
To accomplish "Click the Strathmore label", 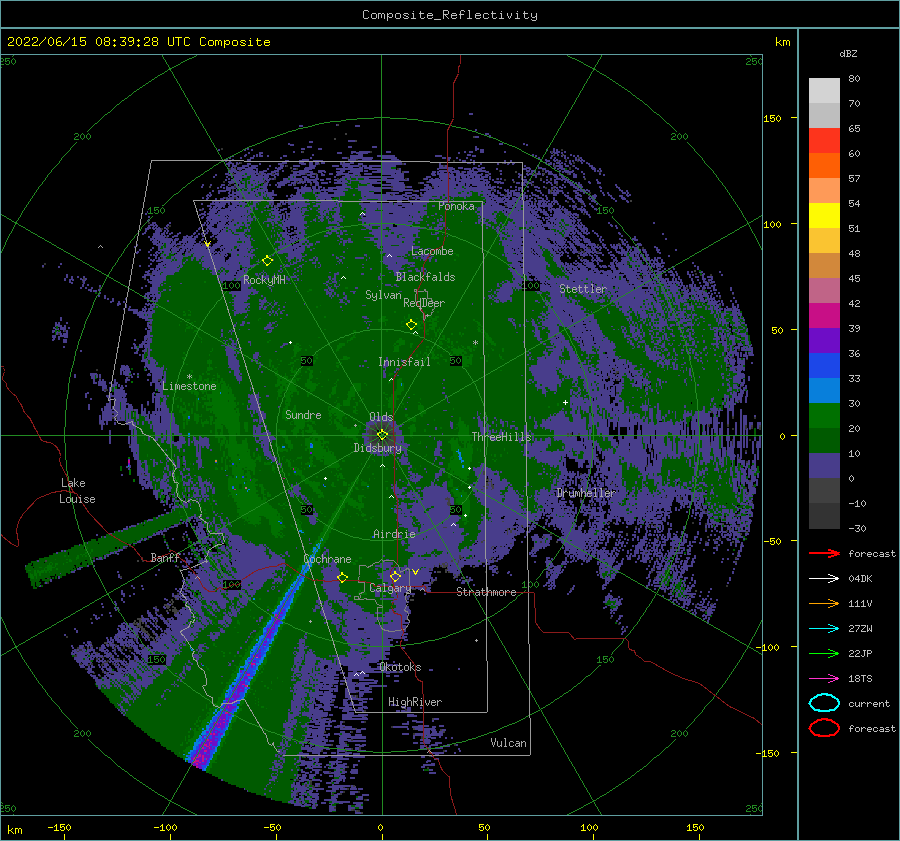I will pyautogui.click(x=486, y=592).
